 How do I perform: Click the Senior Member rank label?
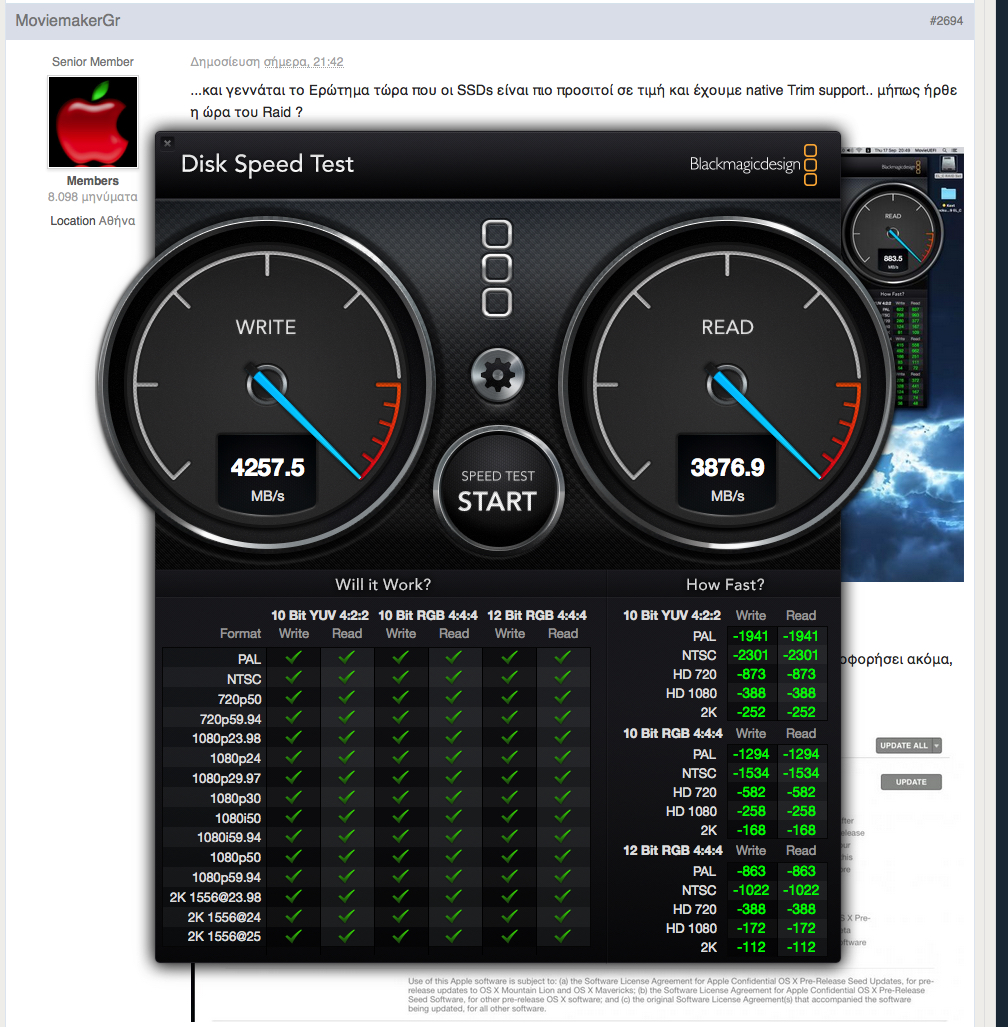[x=92, y=62]
